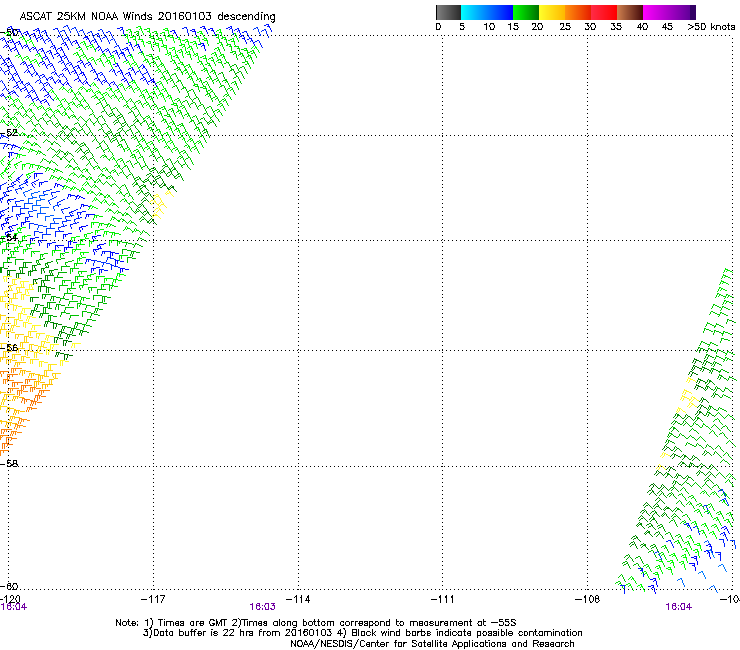Click the -58 latitude axis label
The width and height of the screenshot is (740, 650).
[9, 464]
